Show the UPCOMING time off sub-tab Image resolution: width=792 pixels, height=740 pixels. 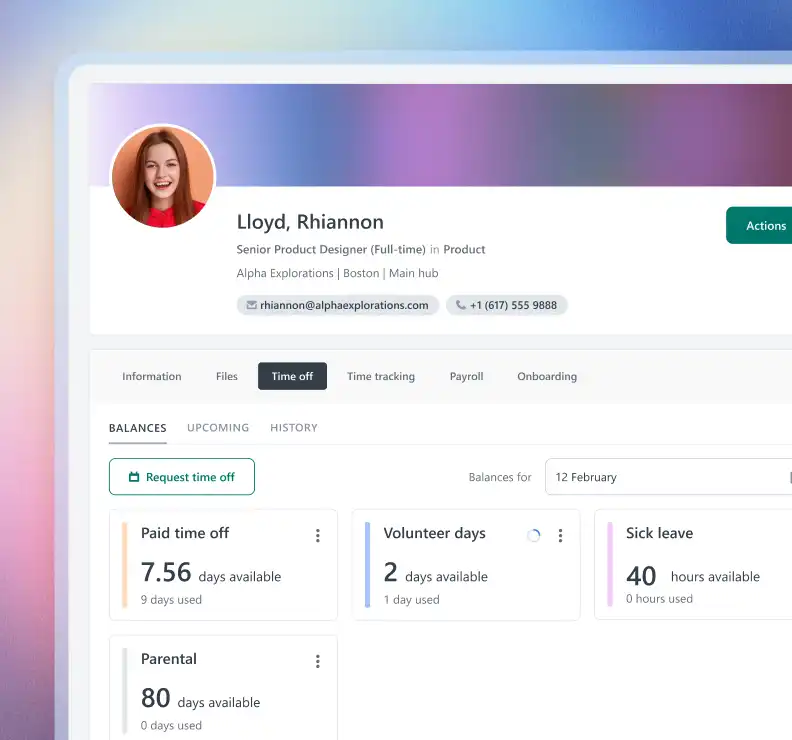pyautogui.click(x=218, y=428)
